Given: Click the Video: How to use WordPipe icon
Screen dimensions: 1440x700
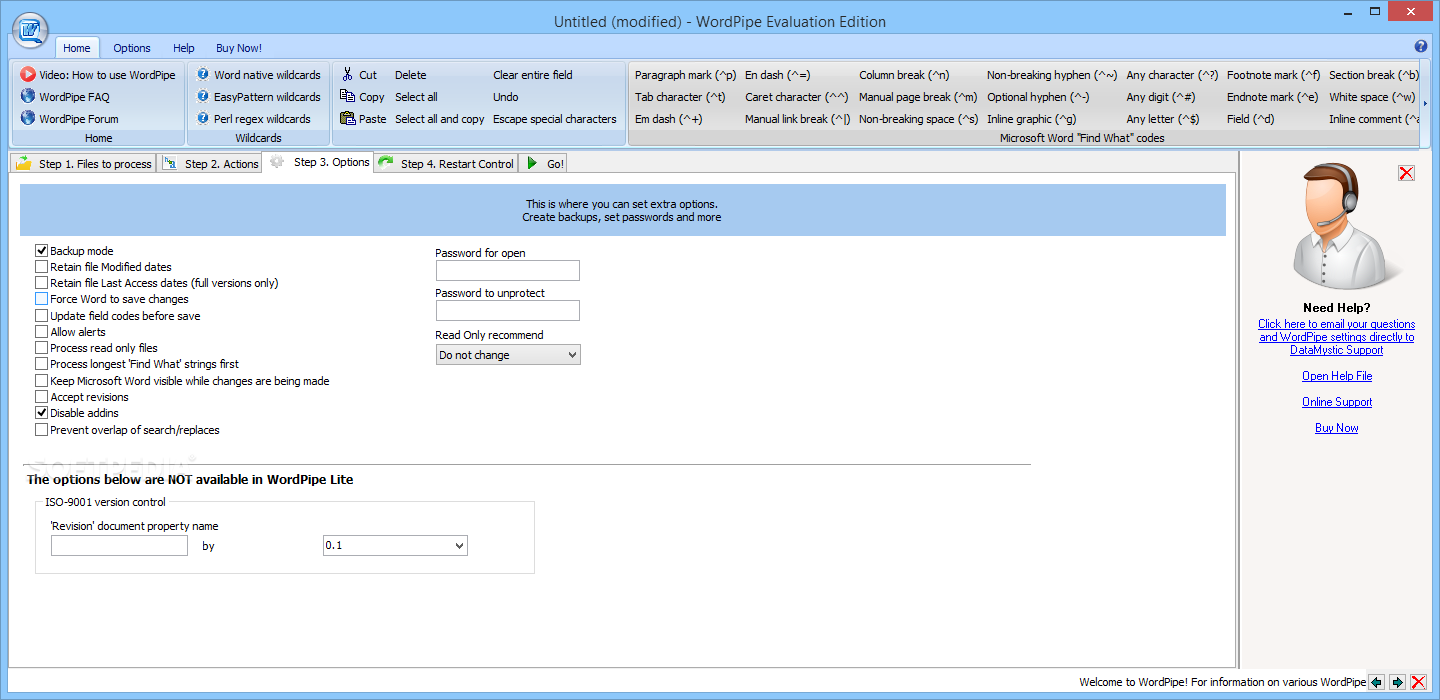Looking at the screenshot, I should 28,75.
